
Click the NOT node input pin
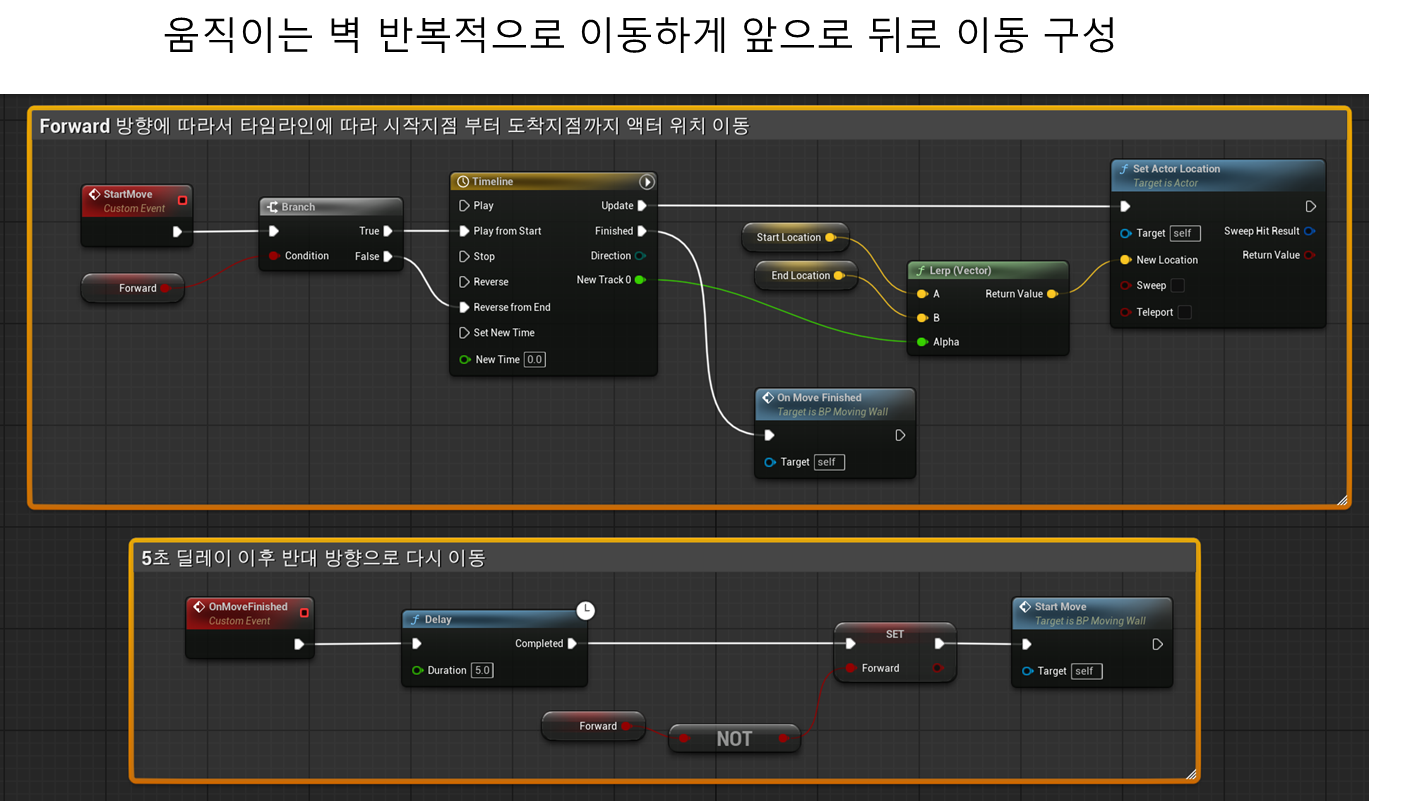click(684, 739)
